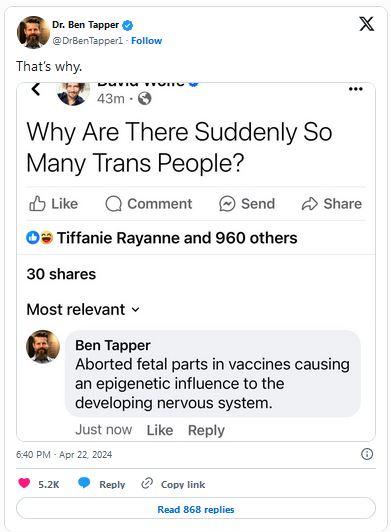Open Read 868 replies
Viewport: 391px width, 532px height.
click(x=196, y=509)
